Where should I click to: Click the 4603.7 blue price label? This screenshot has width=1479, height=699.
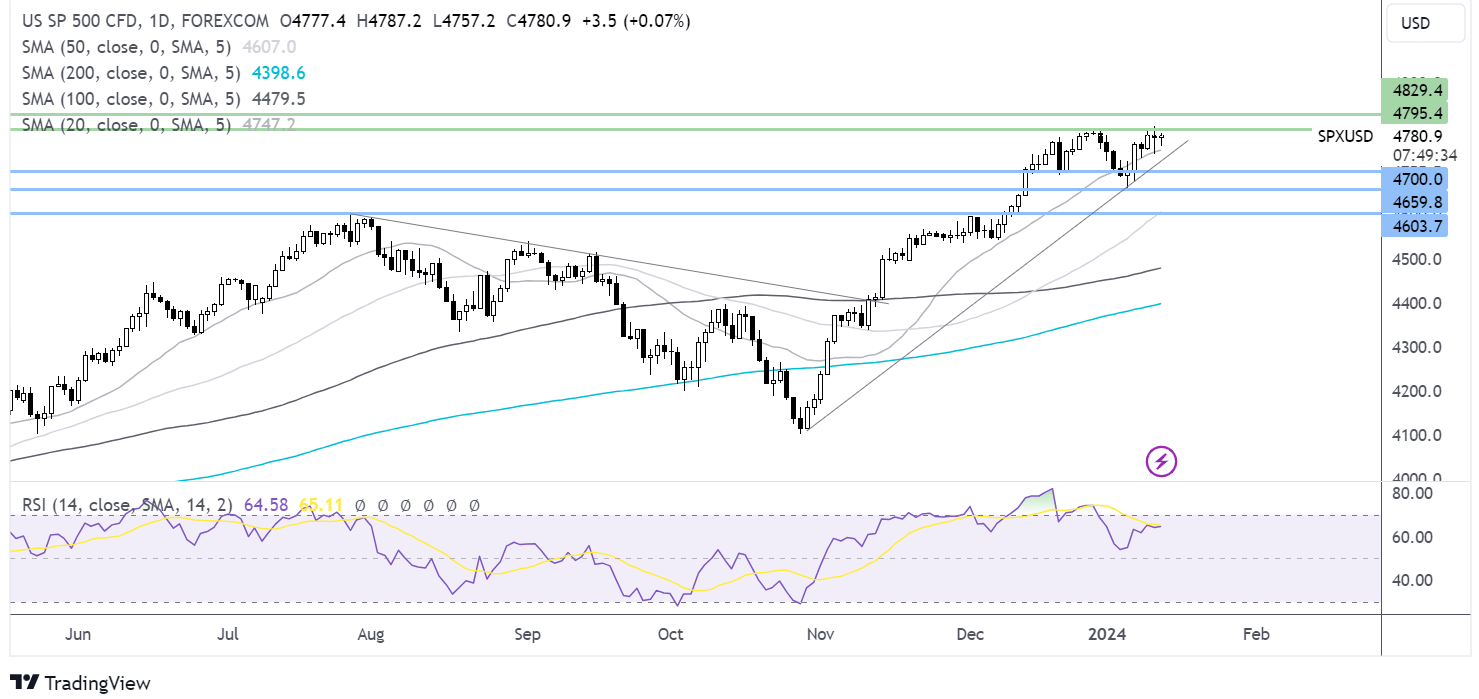(1414, 226)
